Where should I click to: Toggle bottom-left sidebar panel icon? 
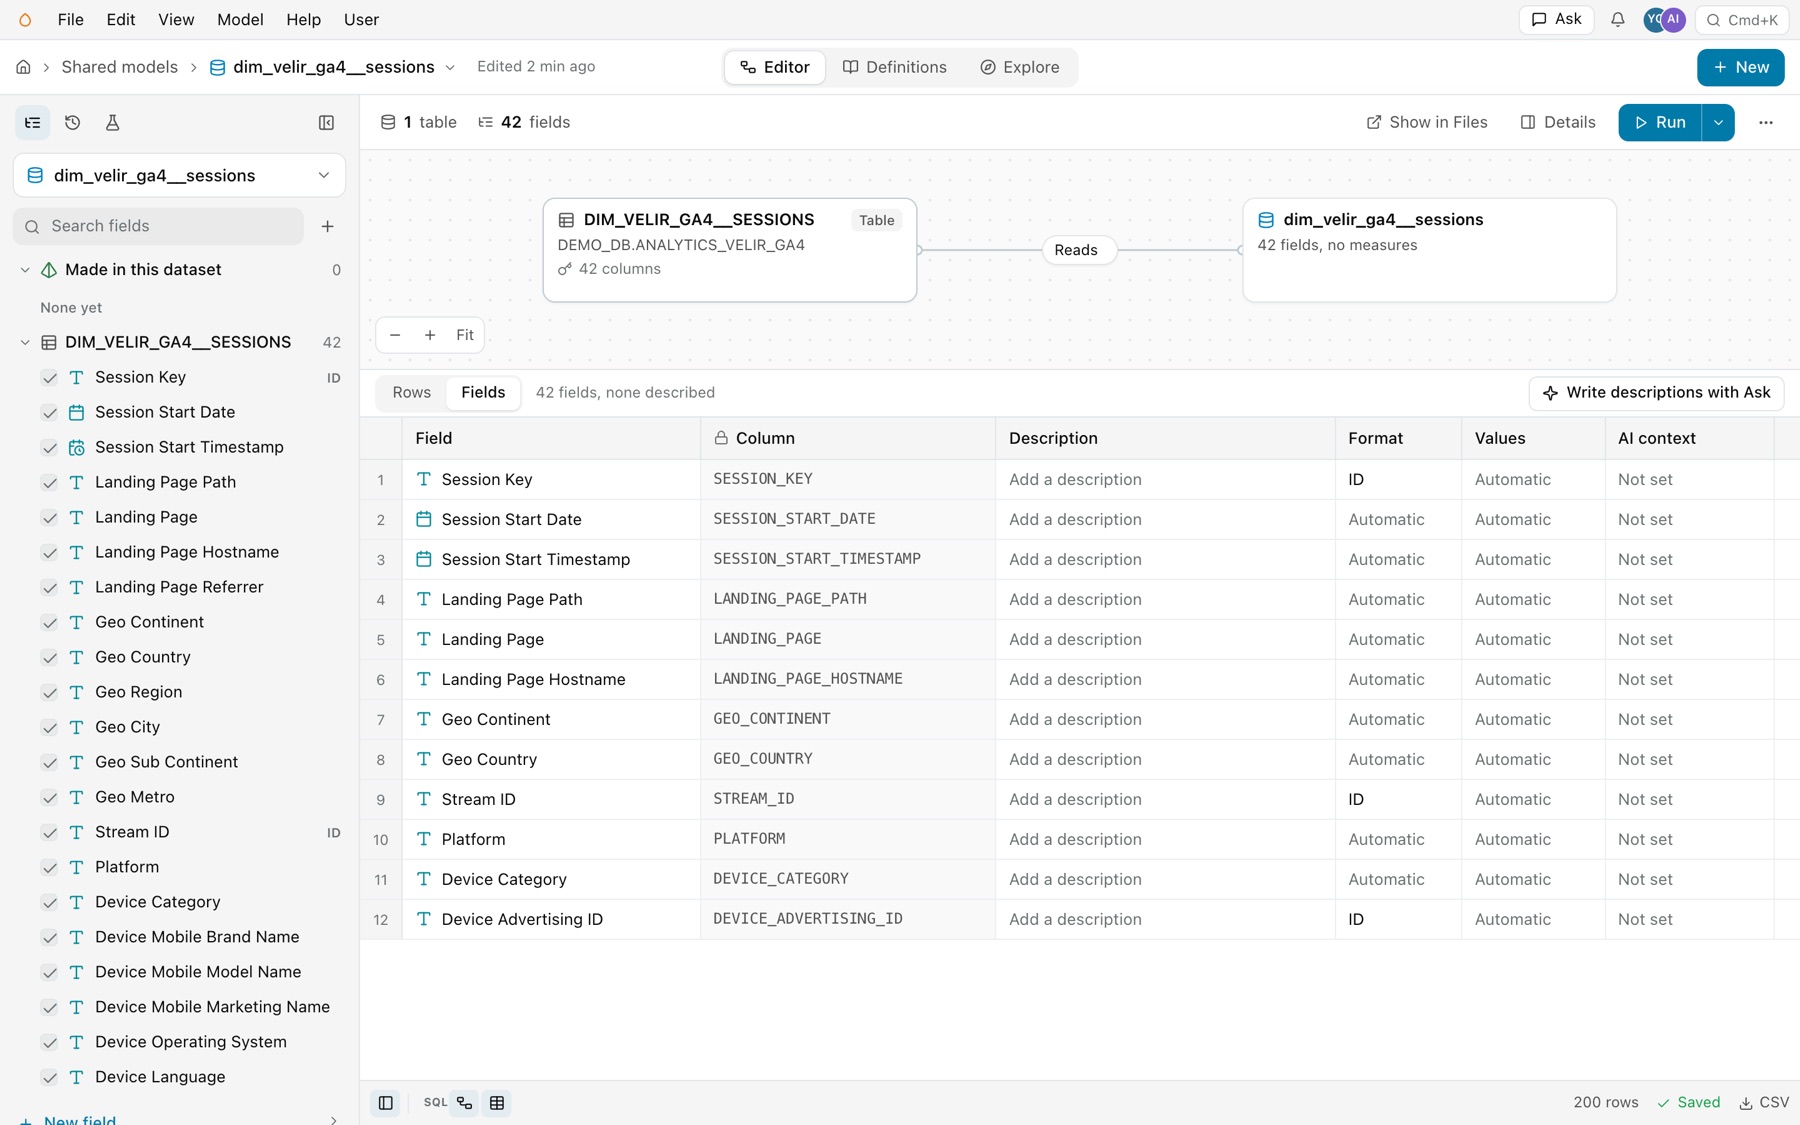coord(385,1102)
